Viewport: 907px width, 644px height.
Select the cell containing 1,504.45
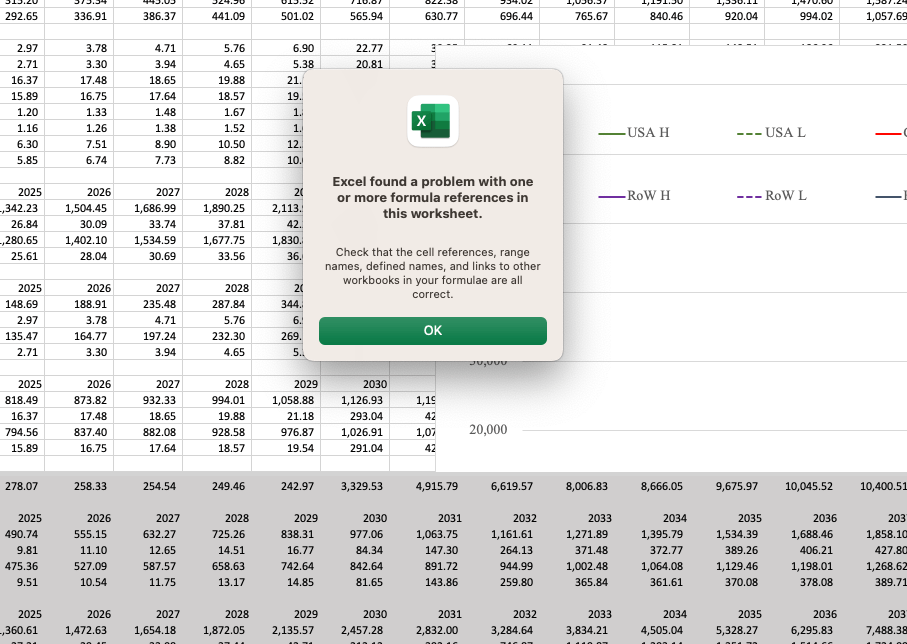coord(79,208)
